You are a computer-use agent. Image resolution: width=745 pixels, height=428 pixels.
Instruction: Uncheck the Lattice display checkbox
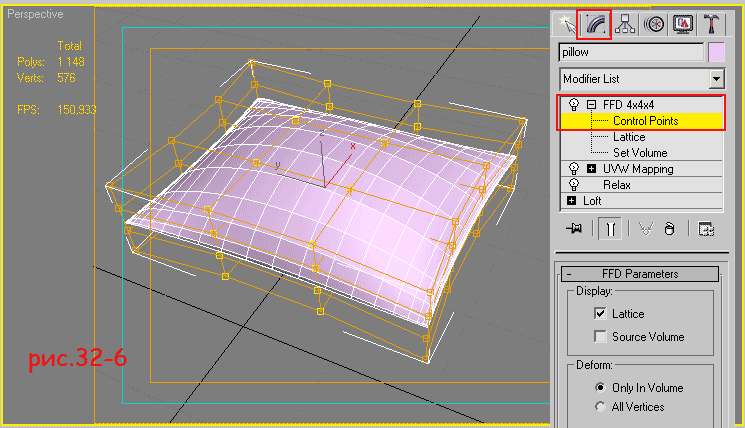600,314
